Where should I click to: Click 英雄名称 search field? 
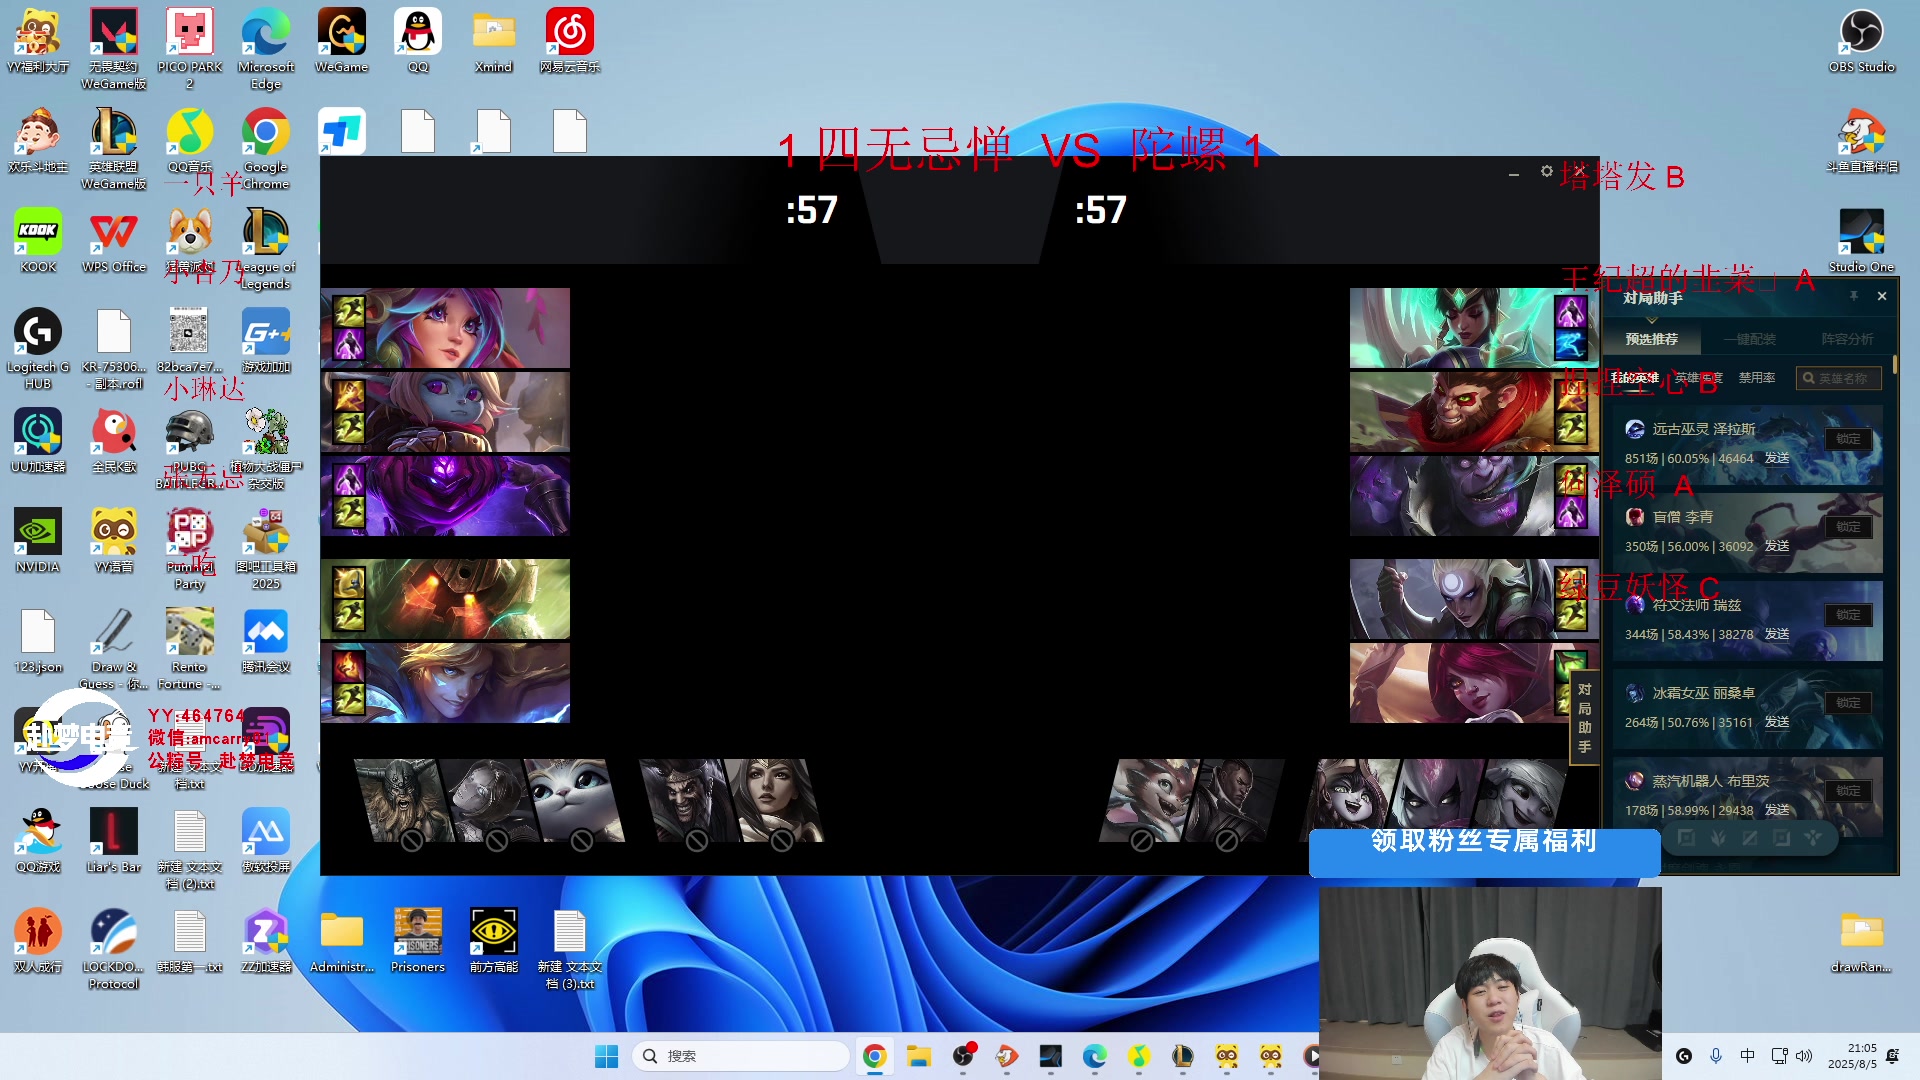coord(1839,378)
